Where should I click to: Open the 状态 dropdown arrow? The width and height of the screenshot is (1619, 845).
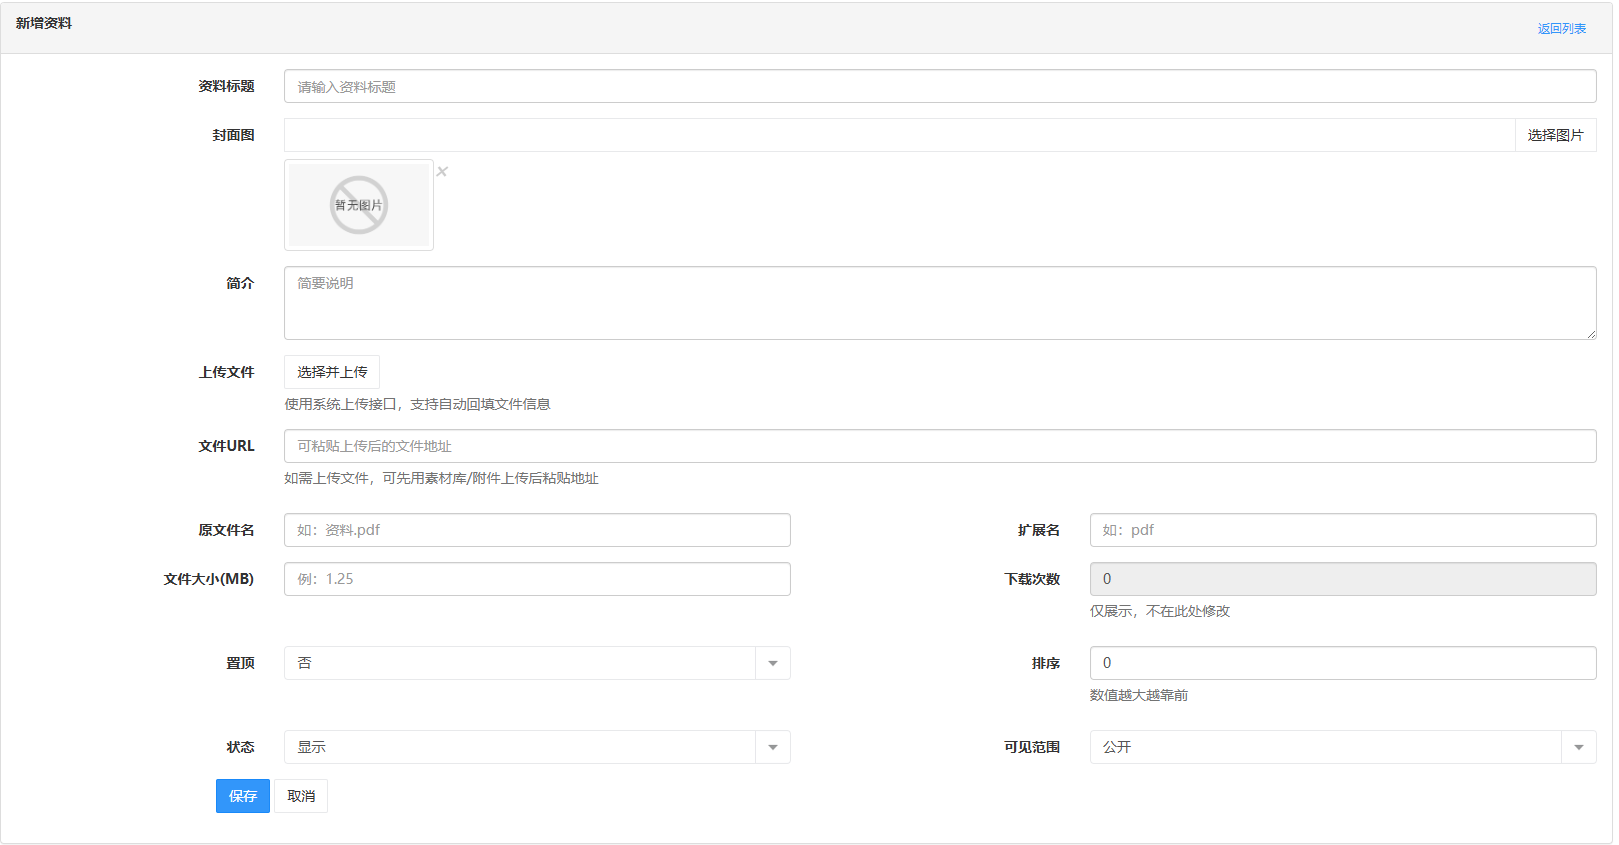point(772,747)
